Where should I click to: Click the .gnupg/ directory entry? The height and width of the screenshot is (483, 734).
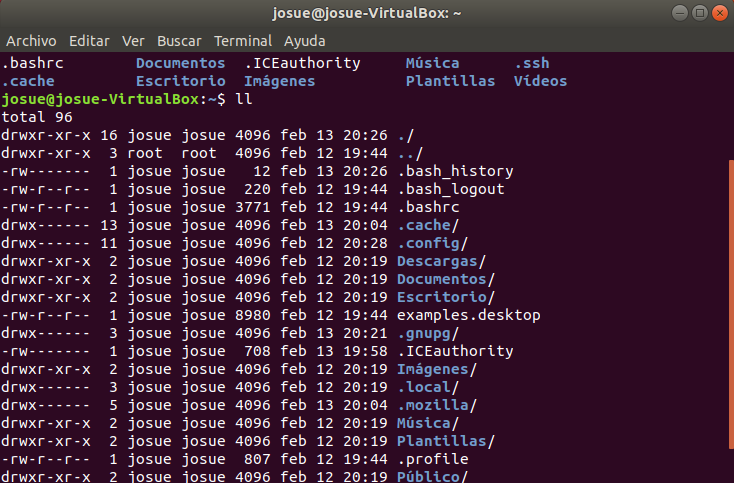click(428, 333)
